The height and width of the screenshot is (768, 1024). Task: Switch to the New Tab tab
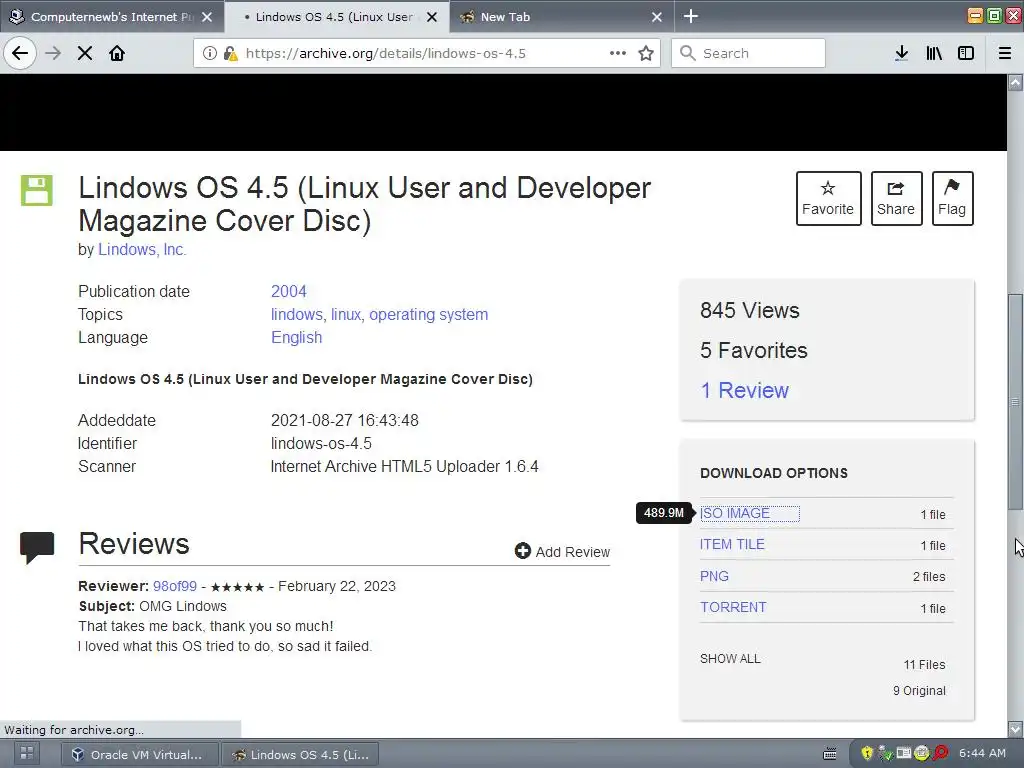click(562, 17)
